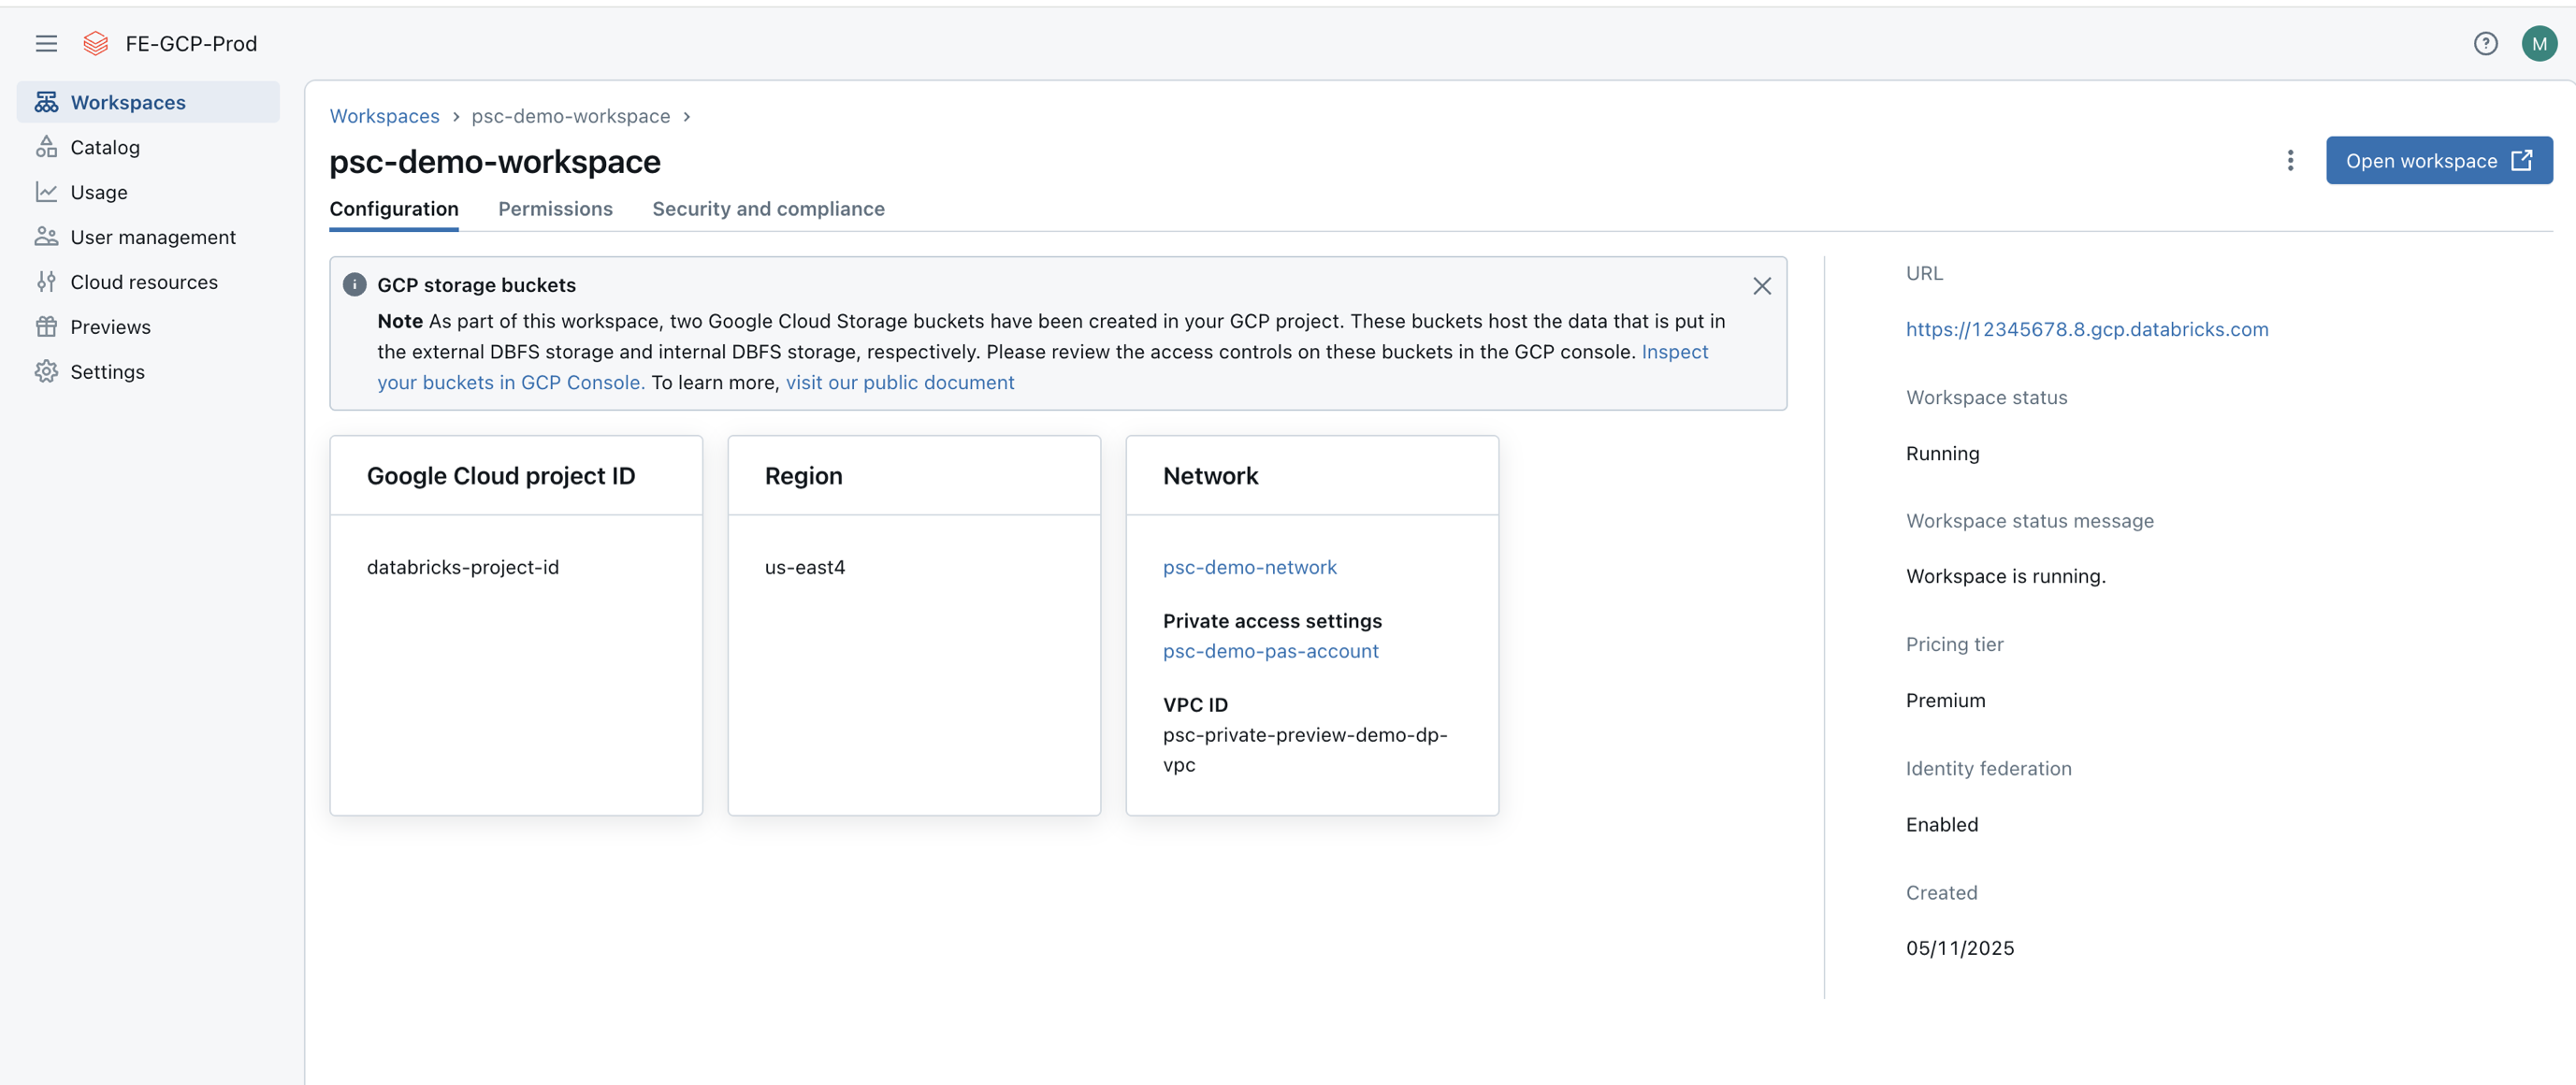Screen dimensions: 2576x1085
Task: Click the workspace URL link
Action: click(2086, 329)
